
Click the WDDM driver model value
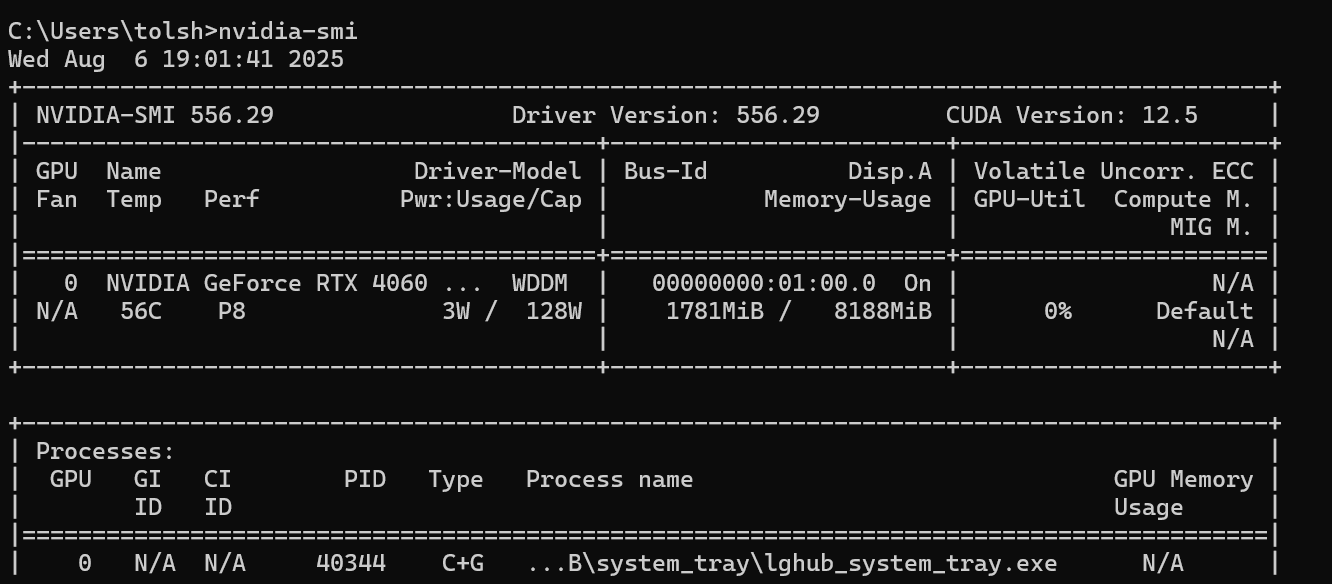coord(540,283)
